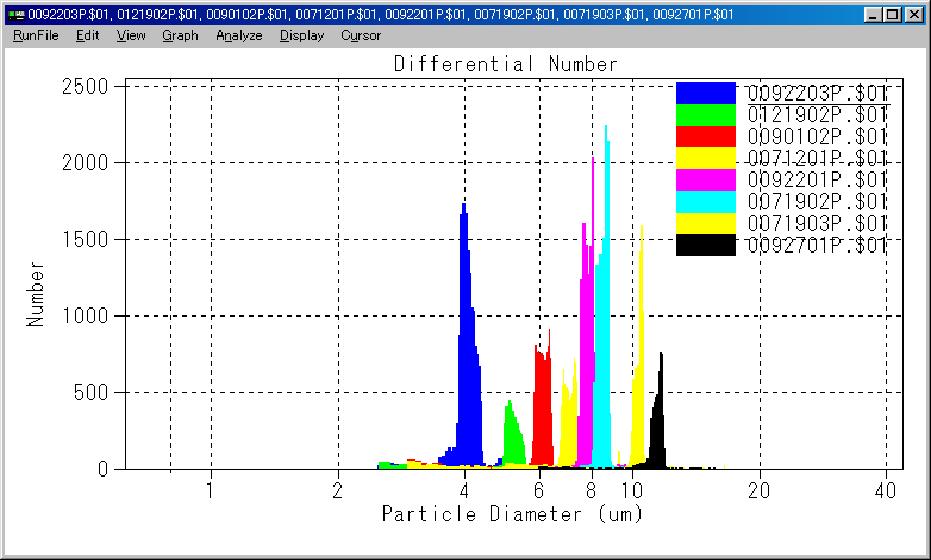Select legend entry 0090102P.$01
Image resolution: width=931 pixels, height=560 pixels.
[x=817, y=137]
